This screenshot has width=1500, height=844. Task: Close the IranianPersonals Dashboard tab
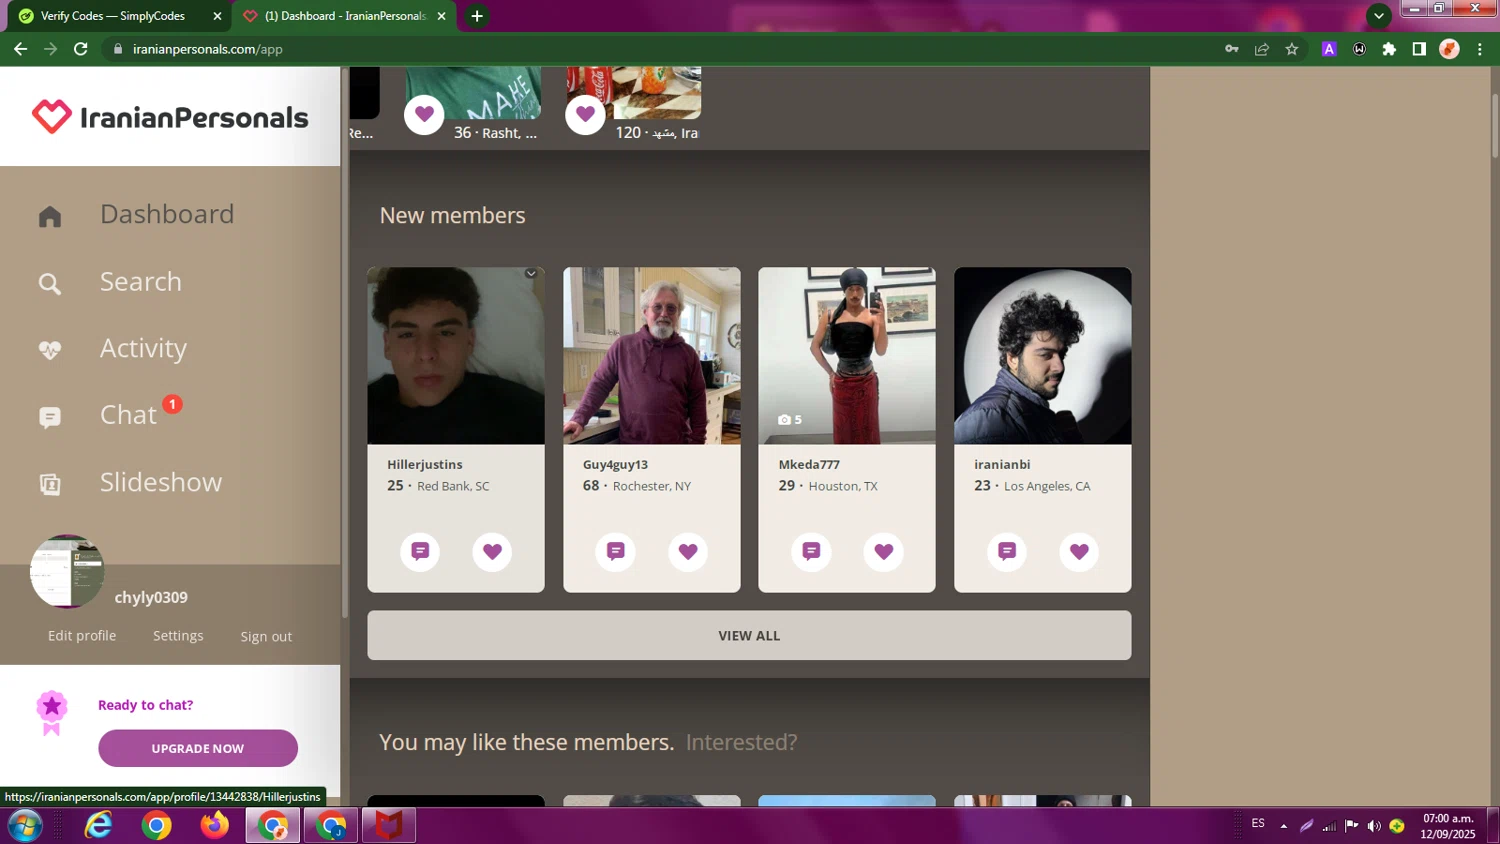[x=441, y=16]
